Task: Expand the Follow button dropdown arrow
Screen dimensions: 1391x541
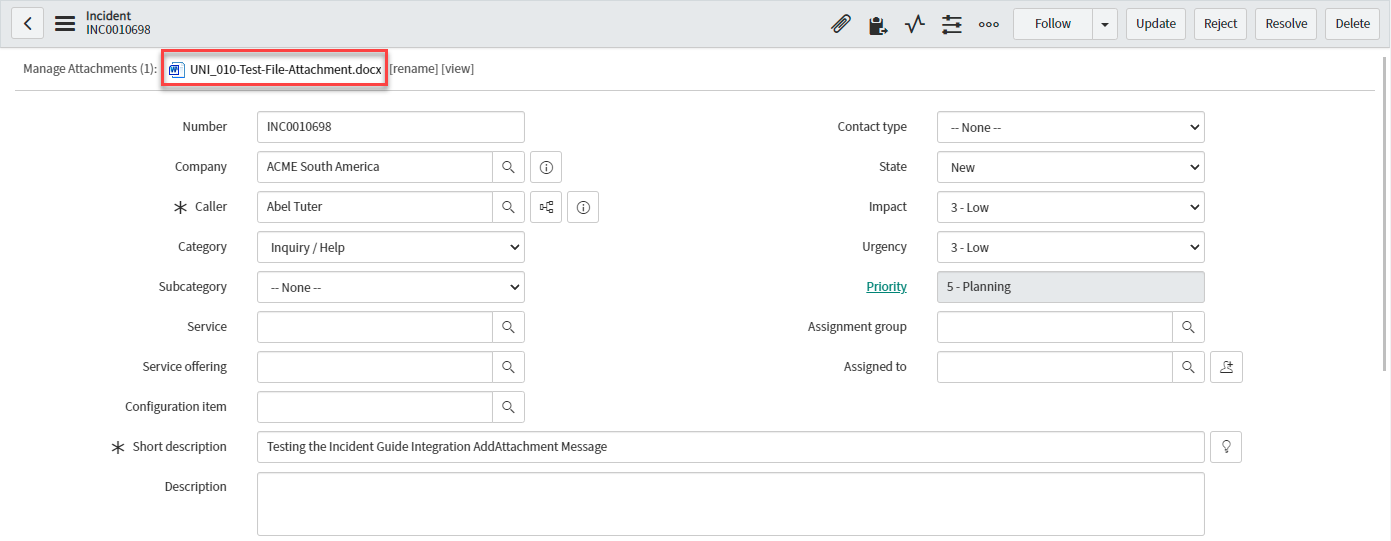Action: click(1105, 24)
